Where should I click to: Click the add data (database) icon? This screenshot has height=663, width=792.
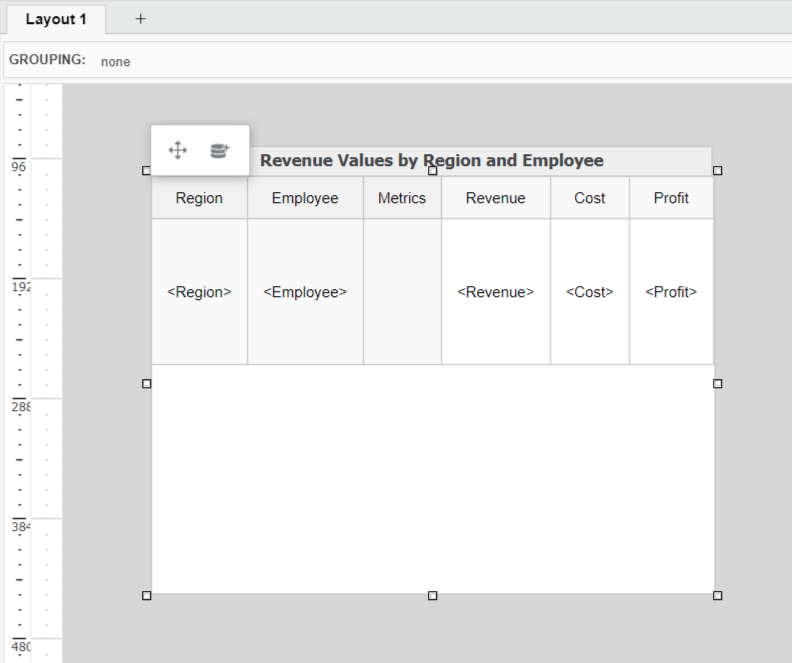[219, 150]
